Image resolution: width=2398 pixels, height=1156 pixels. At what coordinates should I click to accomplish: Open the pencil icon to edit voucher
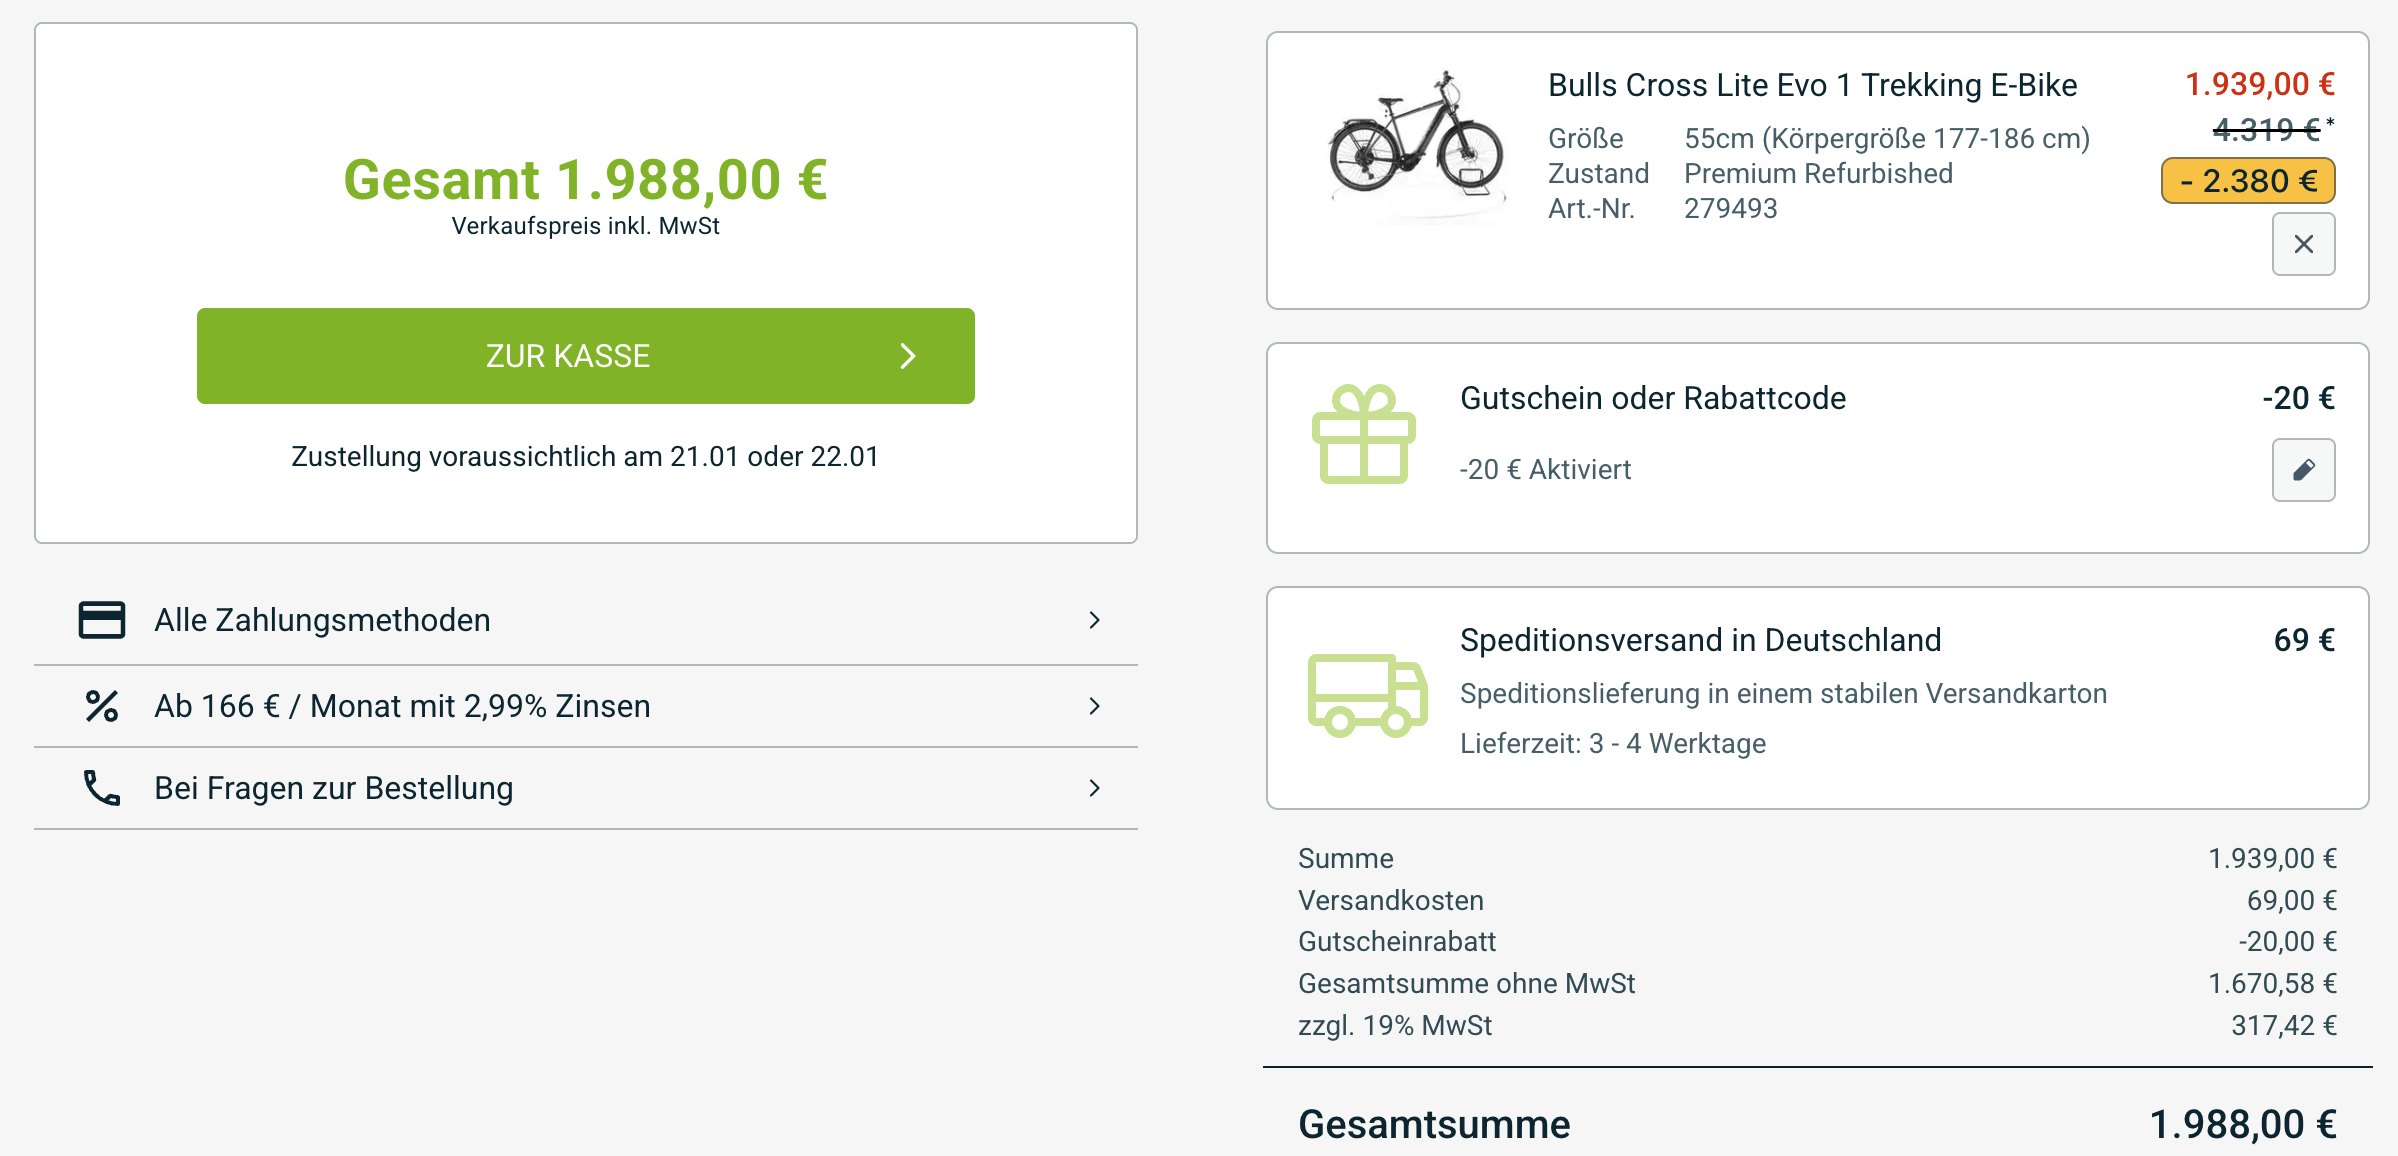point(2303,470)
